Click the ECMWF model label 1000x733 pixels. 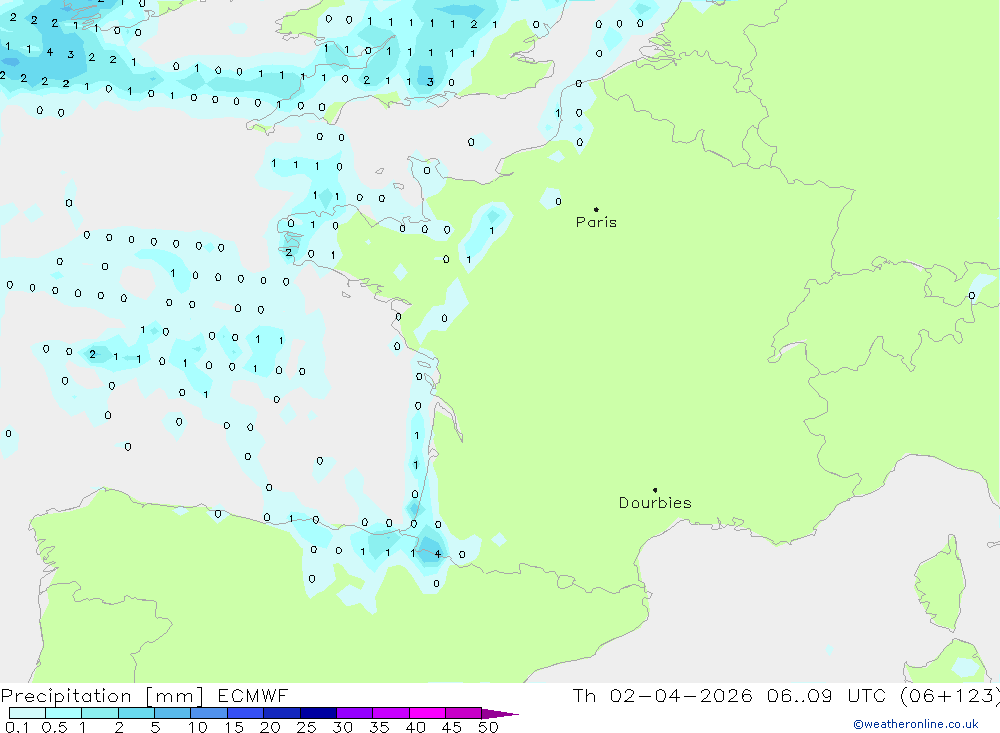(253, 695)
